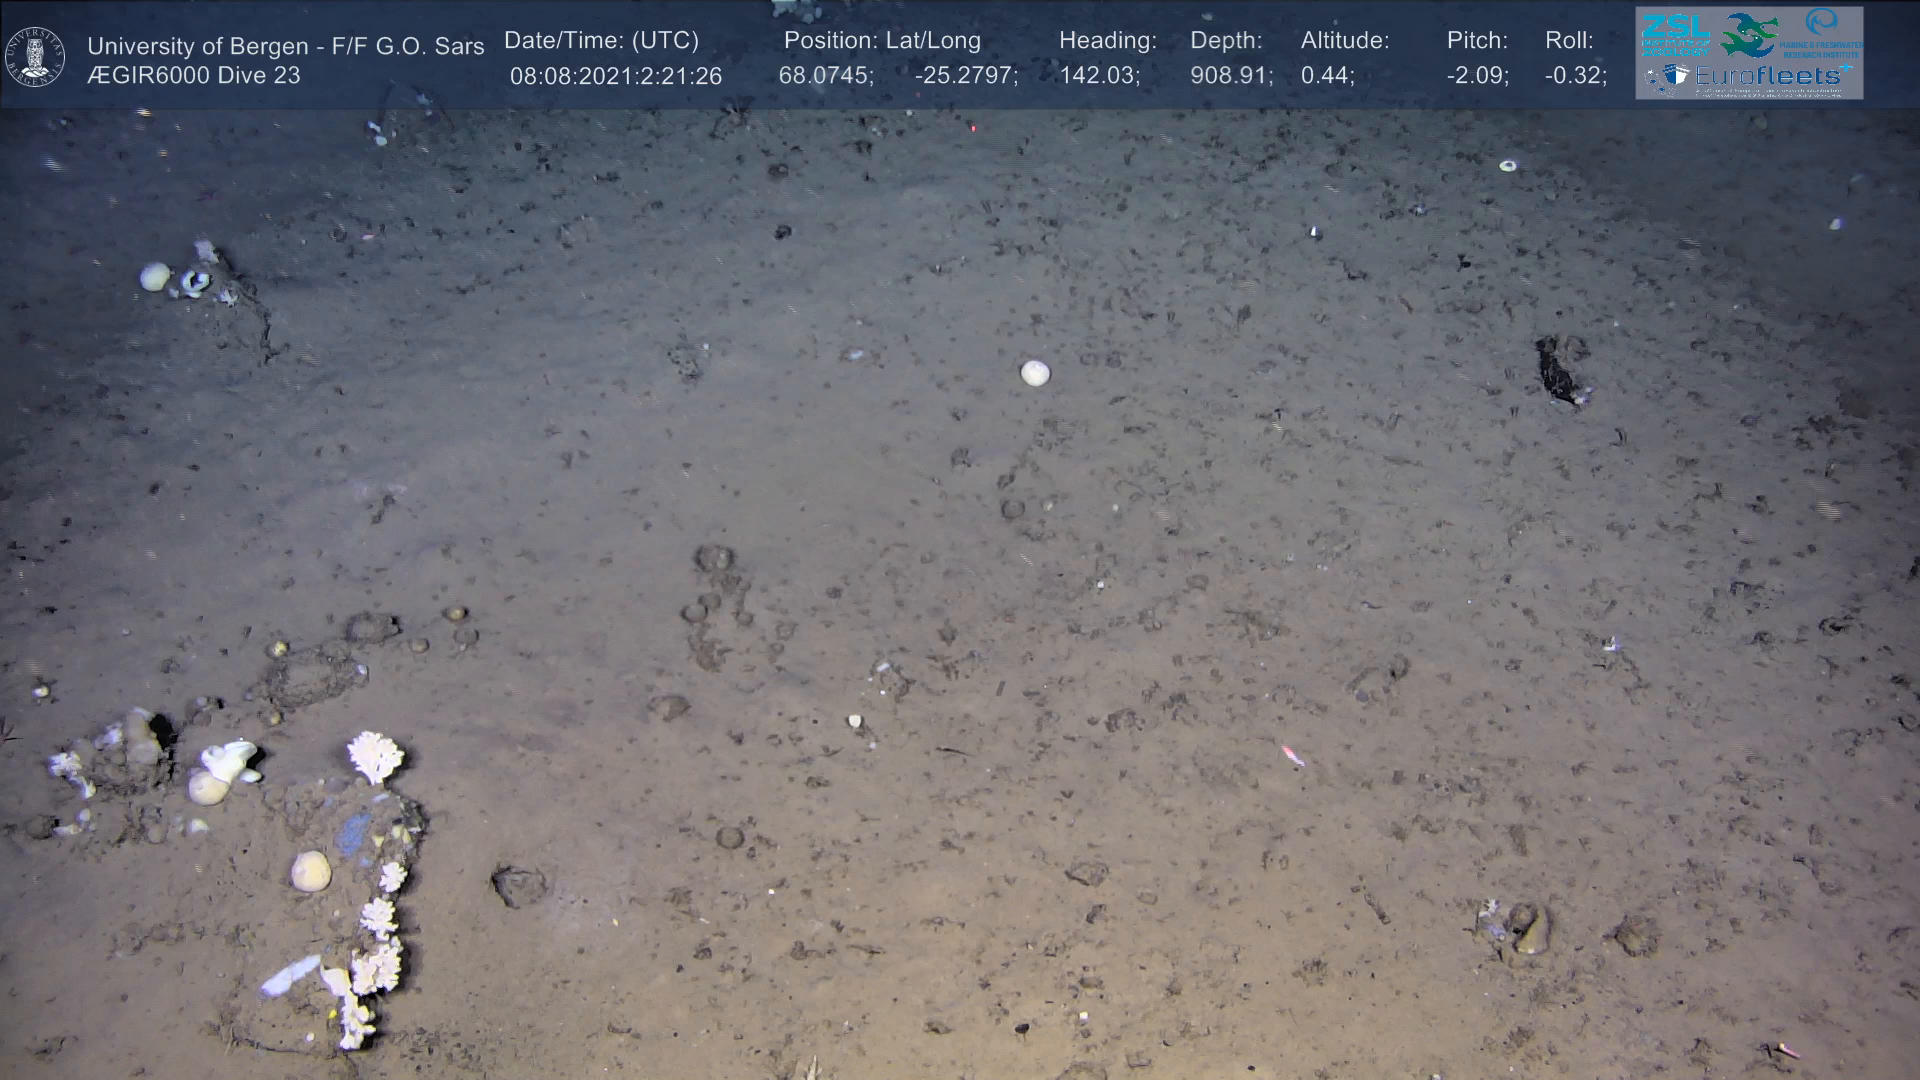
Task: Click the green-blue fish logo
Action: [1748, 35]
